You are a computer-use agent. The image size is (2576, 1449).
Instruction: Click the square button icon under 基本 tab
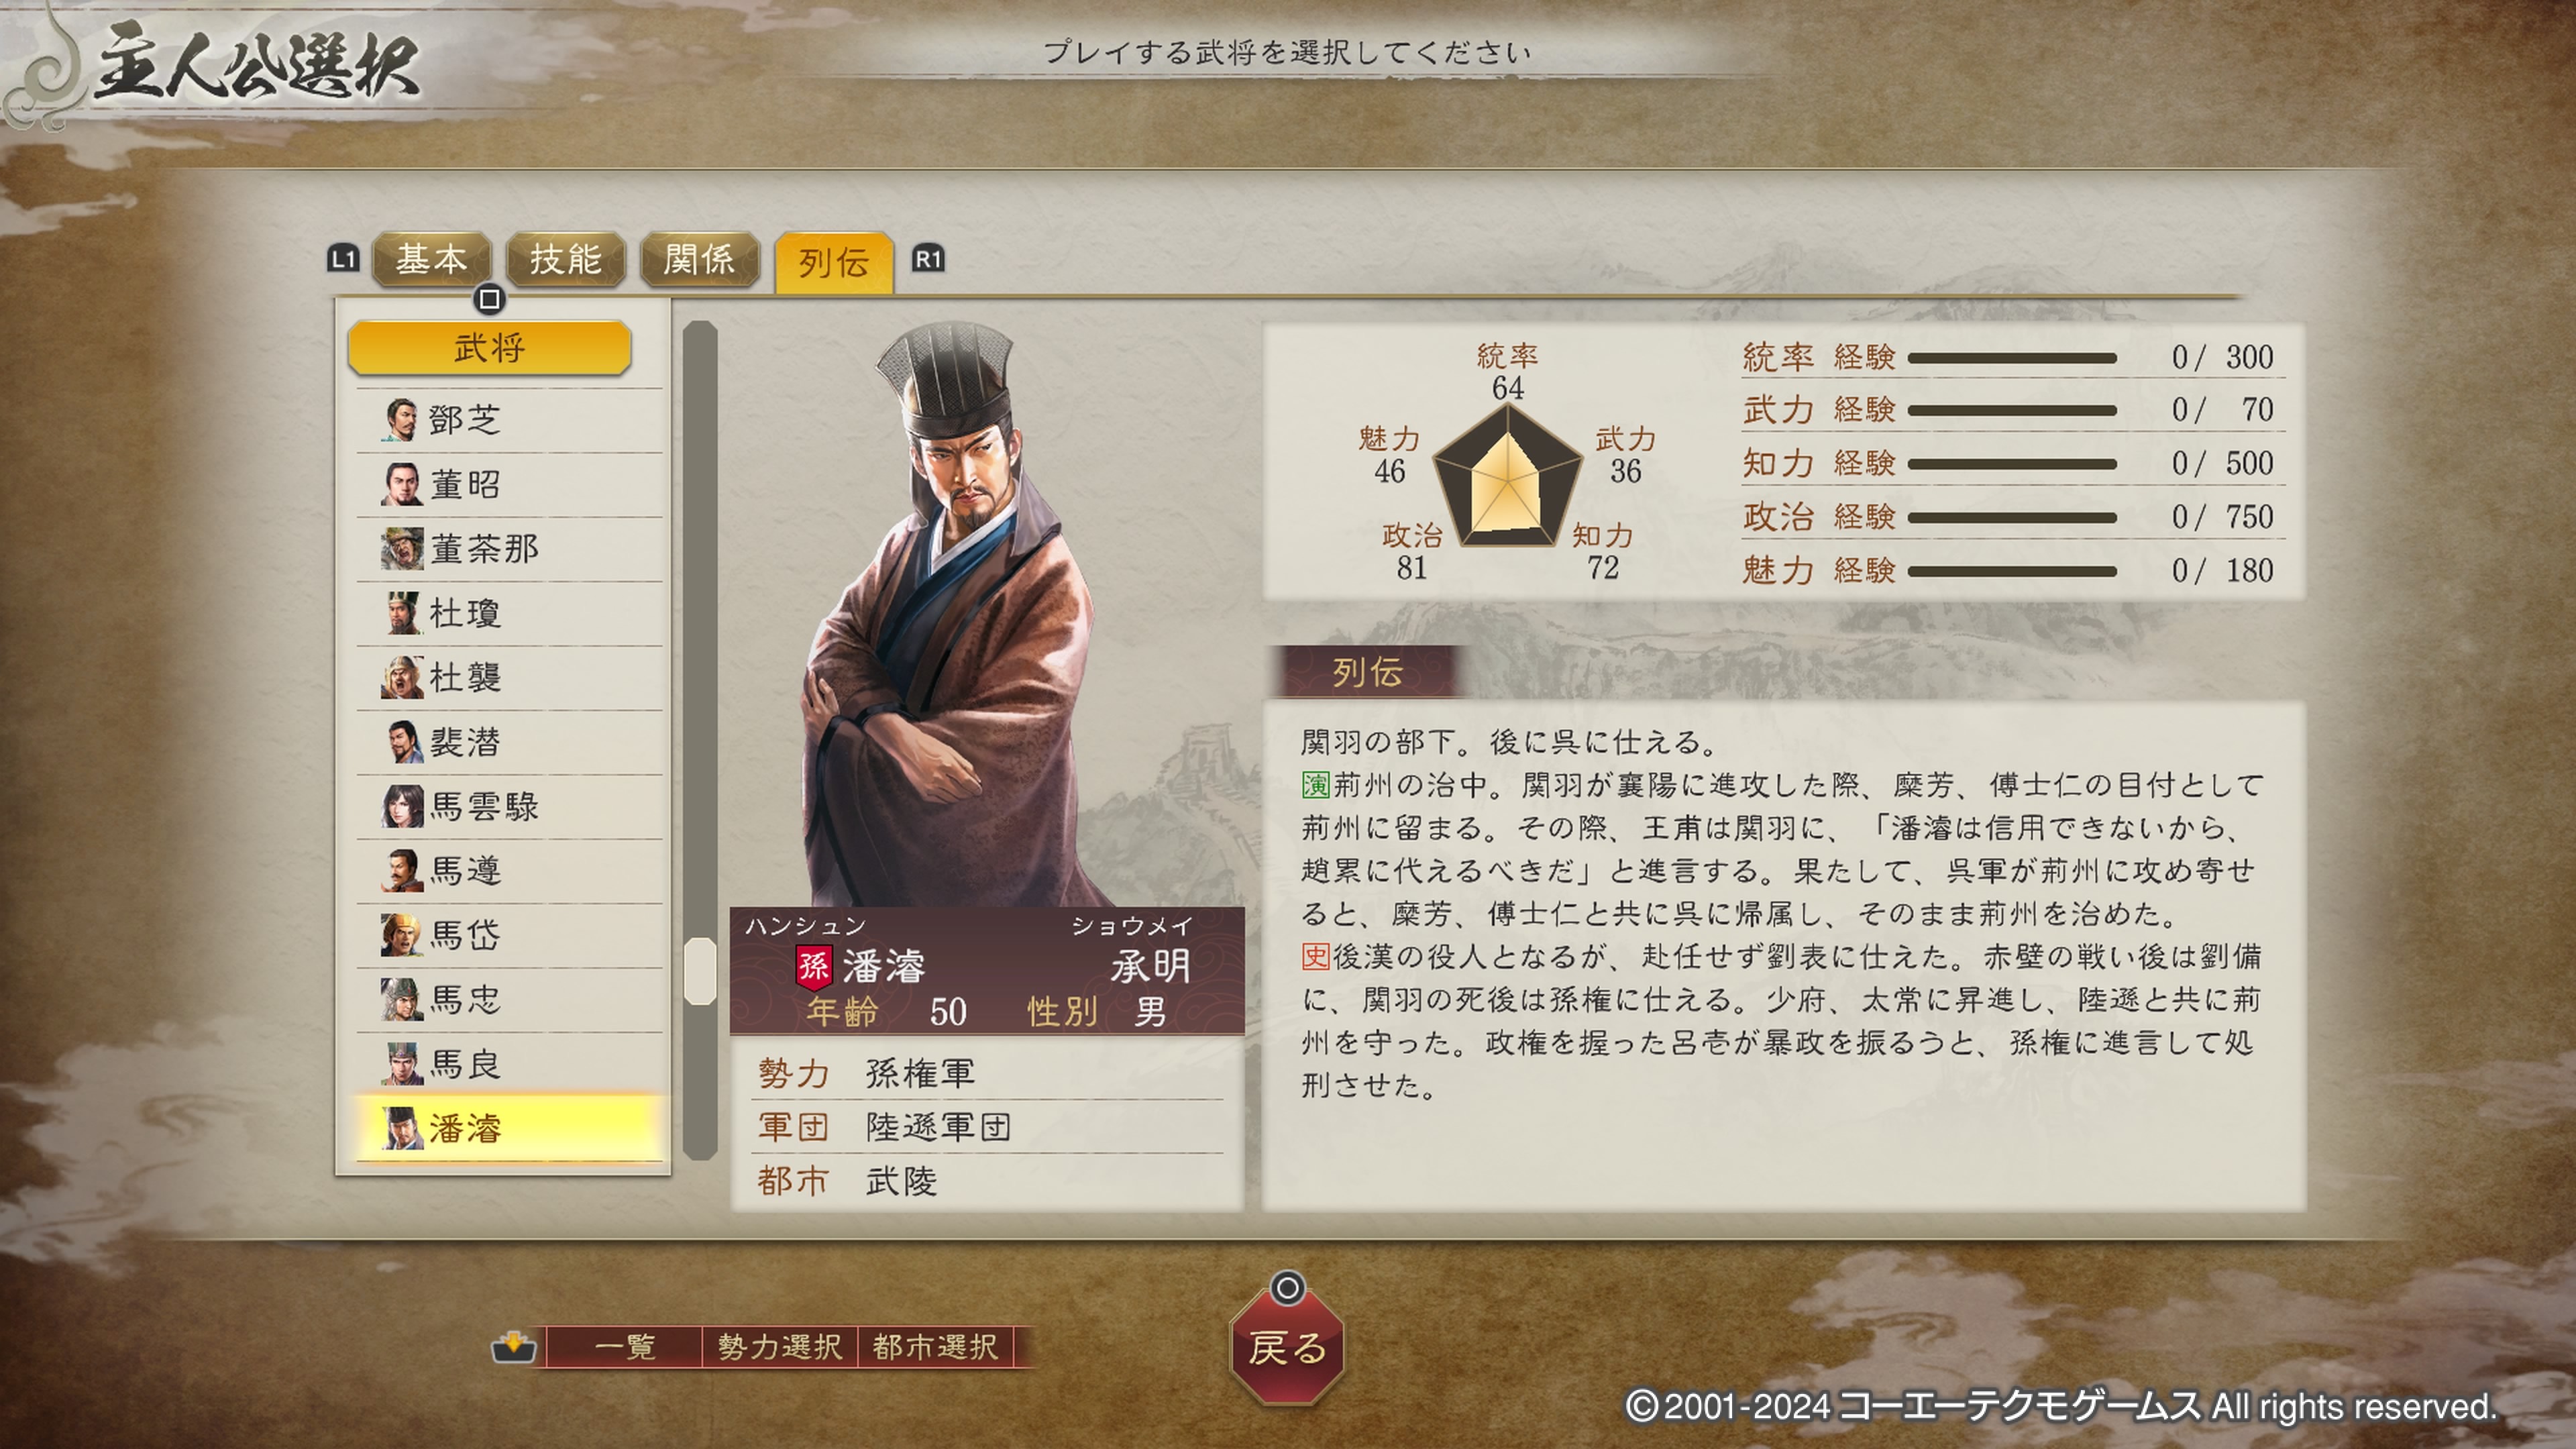pyautogui.click(x=489, y=299)
